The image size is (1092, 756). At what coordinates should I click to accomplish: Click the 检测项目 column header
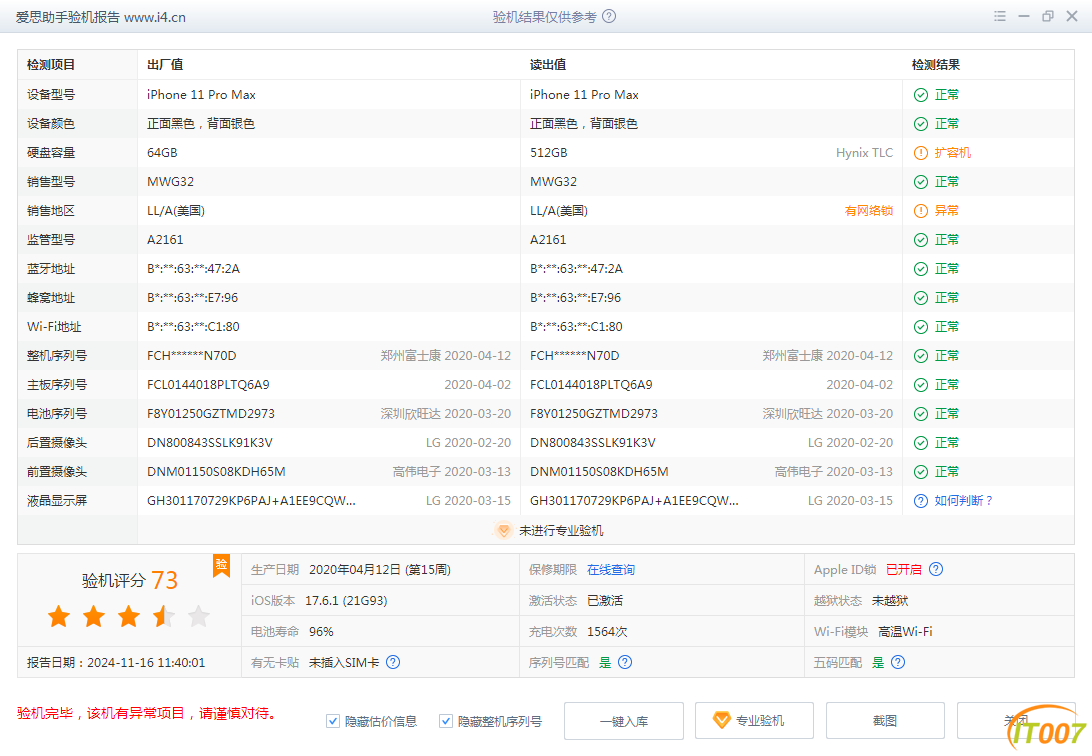point(51,65)
